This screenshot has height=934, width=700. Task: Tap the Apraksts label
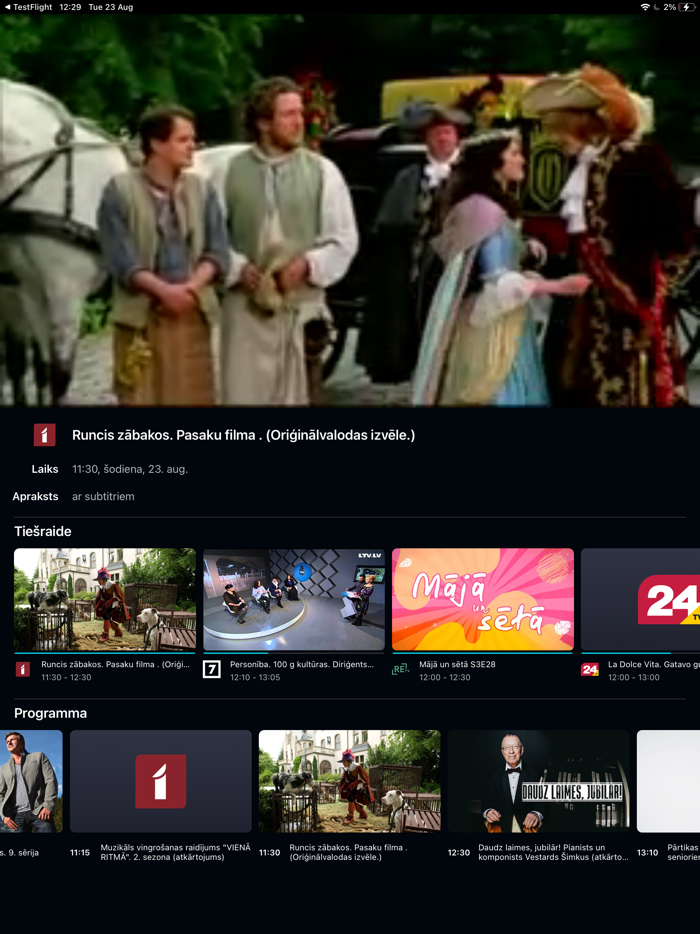click(x=35, y=497)
